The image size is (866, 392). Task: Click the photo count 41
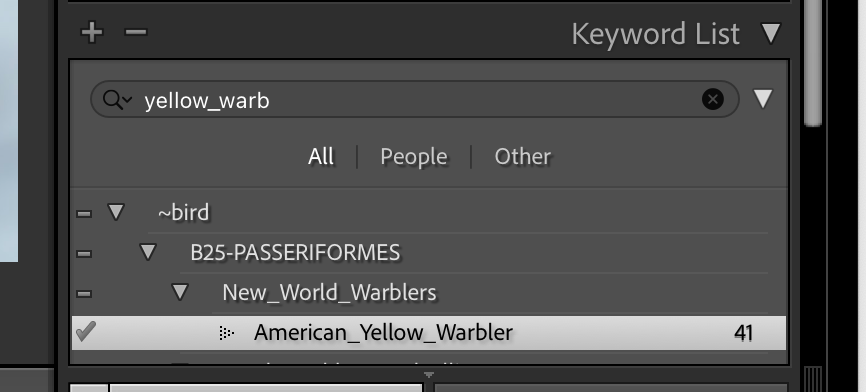point(743,333)
